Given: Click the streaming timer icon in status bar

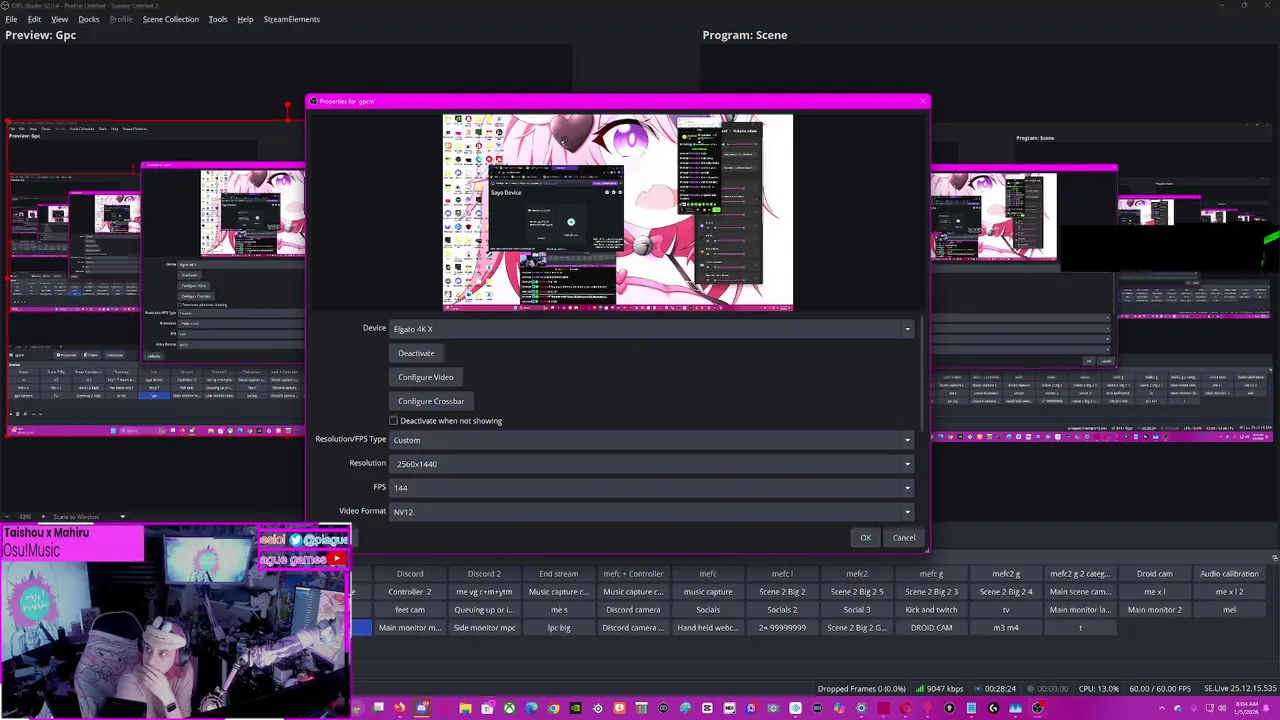Looking at the screenshot, I should pyautogui.click(x=976, y=688).
